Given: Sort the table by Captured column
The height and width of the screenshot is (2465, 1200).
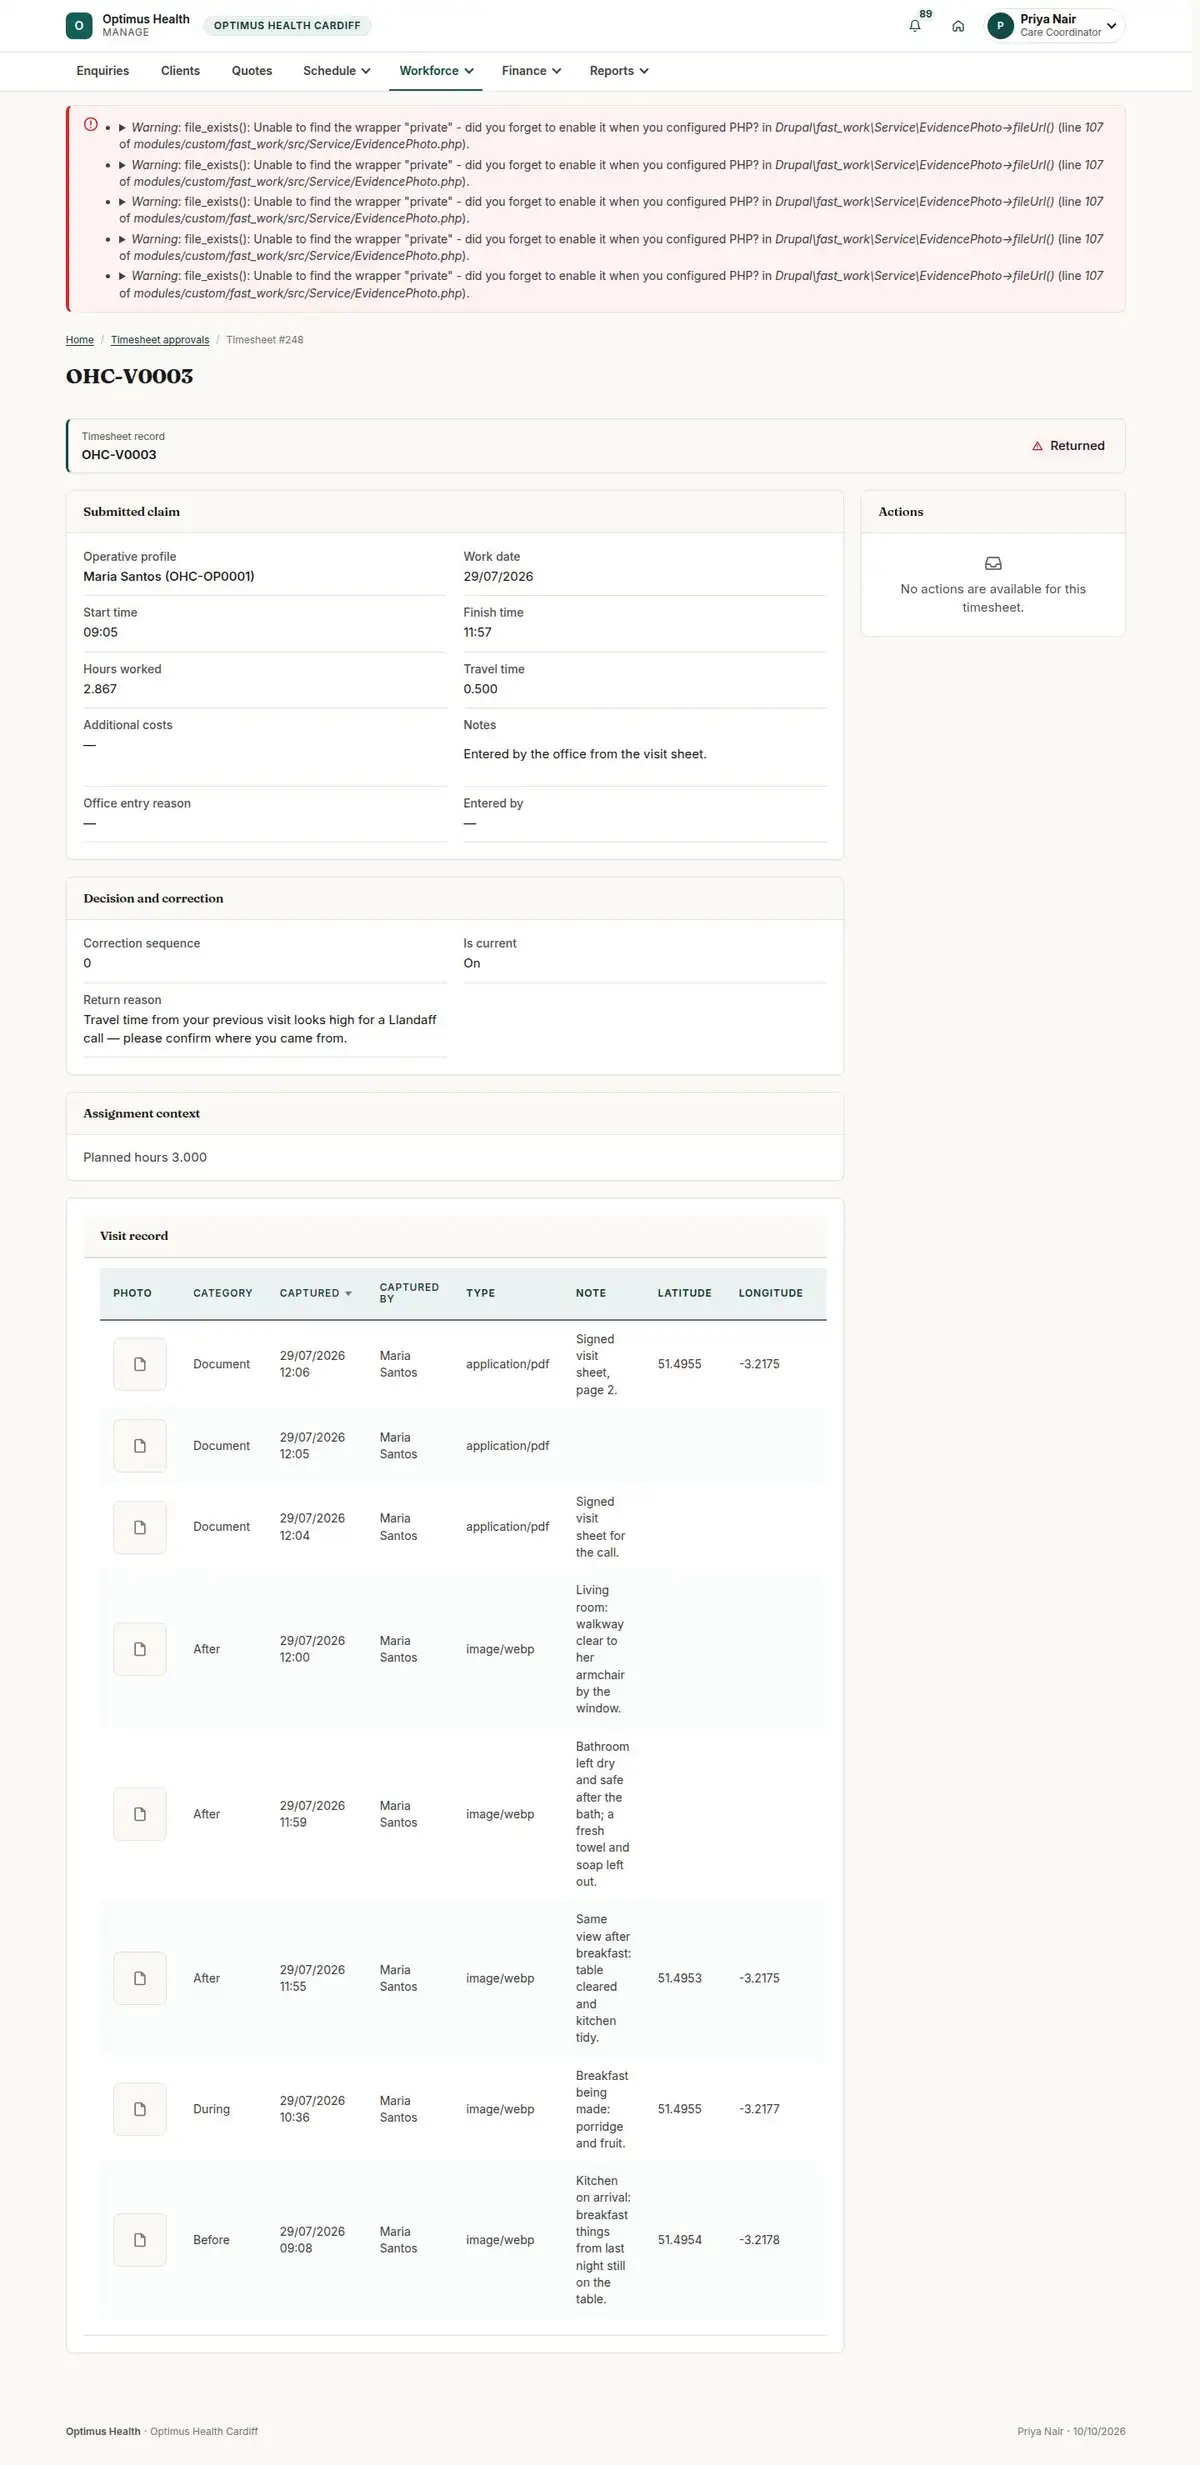Looking at the screenshot, I should (316, 1293).
